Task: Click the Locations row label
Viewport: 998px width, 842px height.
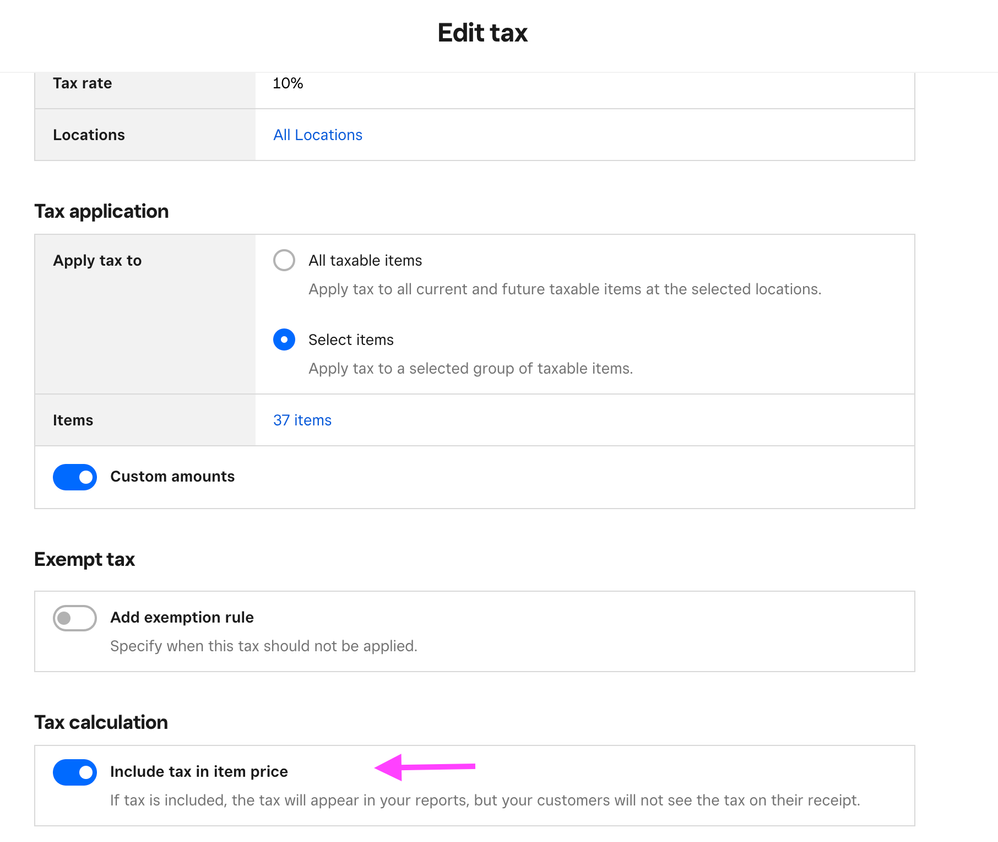Action: tap(89, 135)
